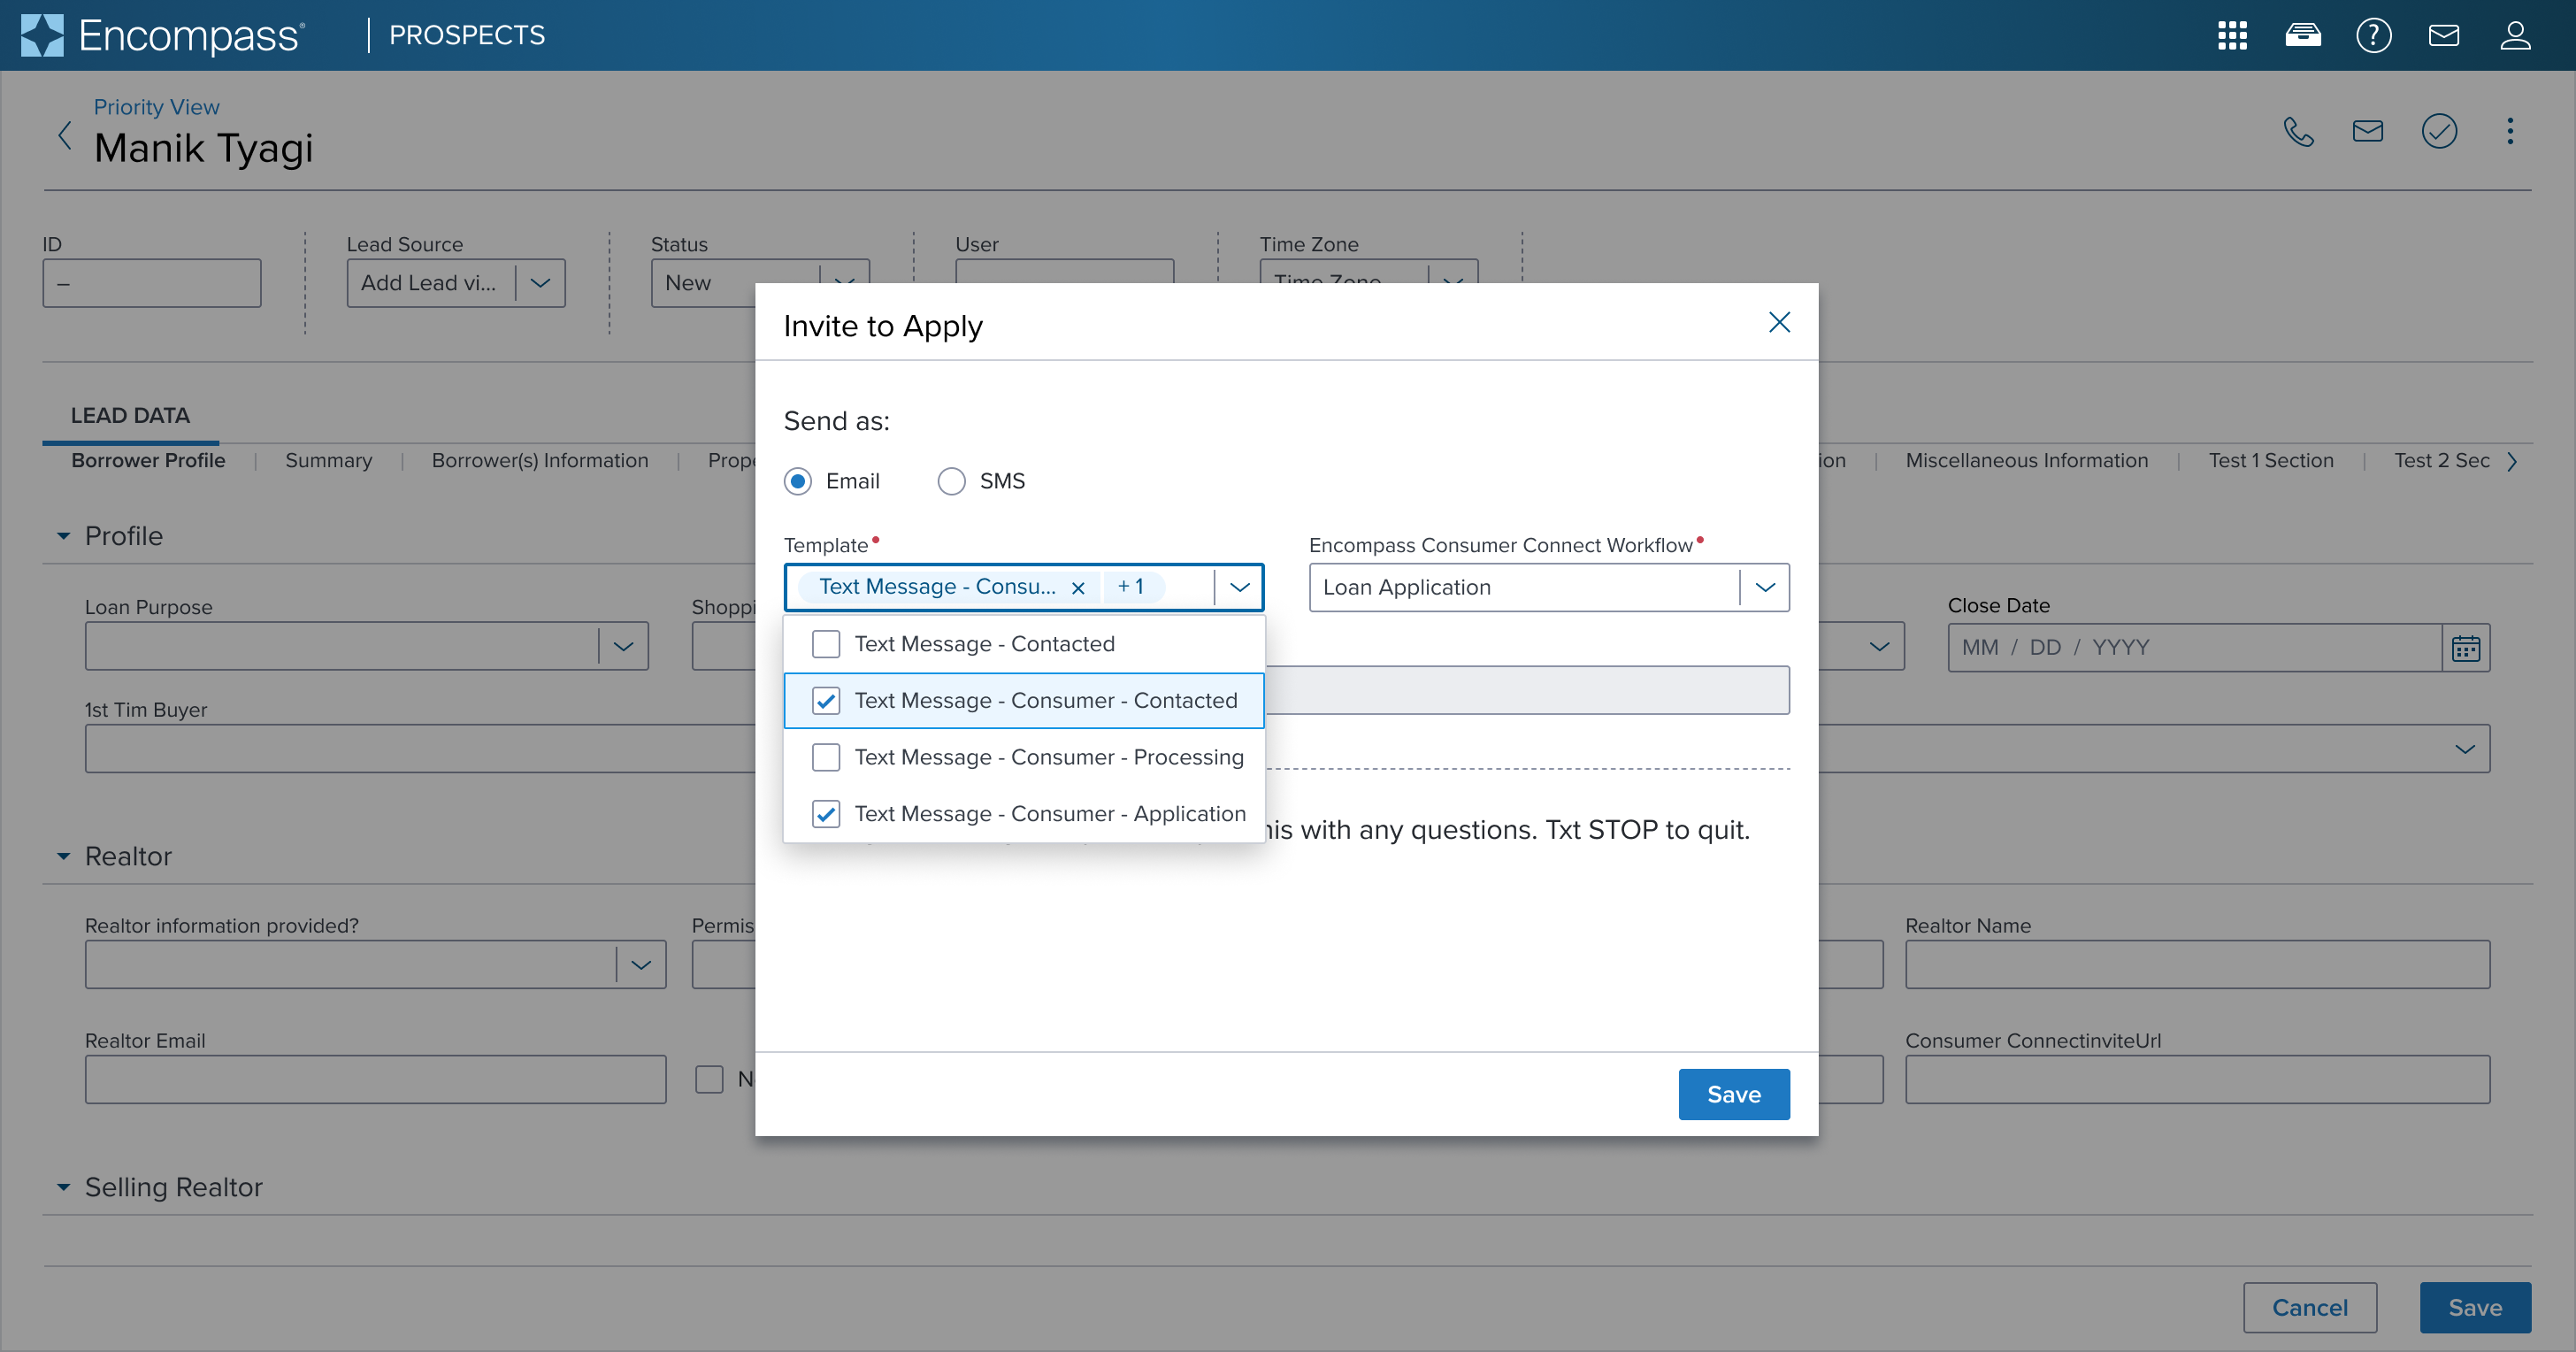2576x1352 pixels.
Task: Open the user profile icon
Action: click(x=2515, y=36)
